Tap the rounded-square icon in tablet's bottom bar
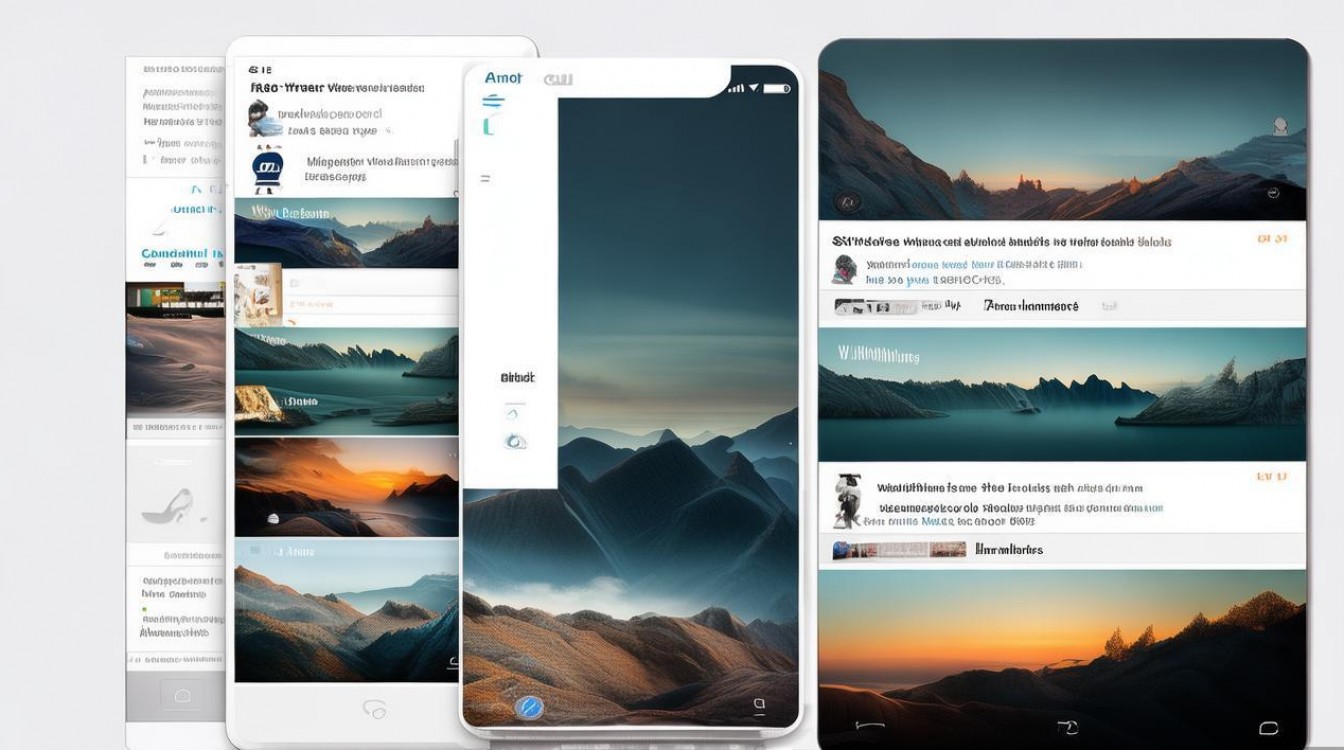This screenshot has width=1344, height=750. (1268, 727)
